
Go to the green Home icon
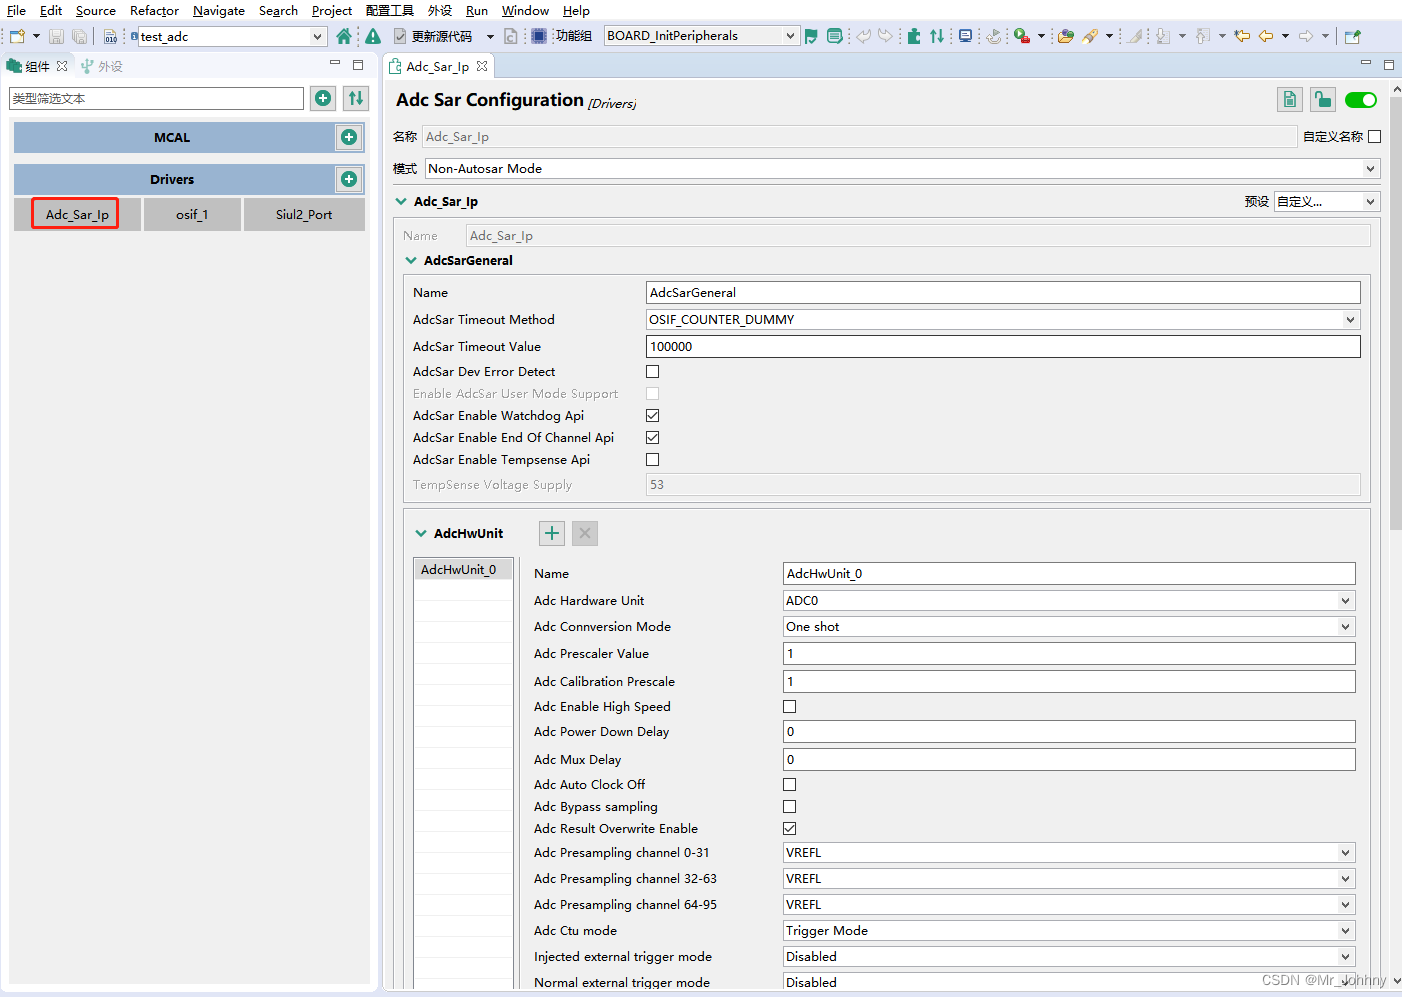click(x=344, y=36)
